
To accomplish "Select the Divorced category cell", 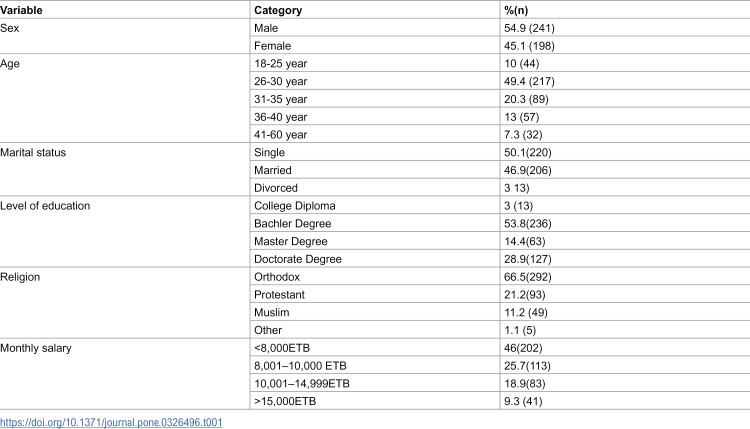I will (276, 188).
